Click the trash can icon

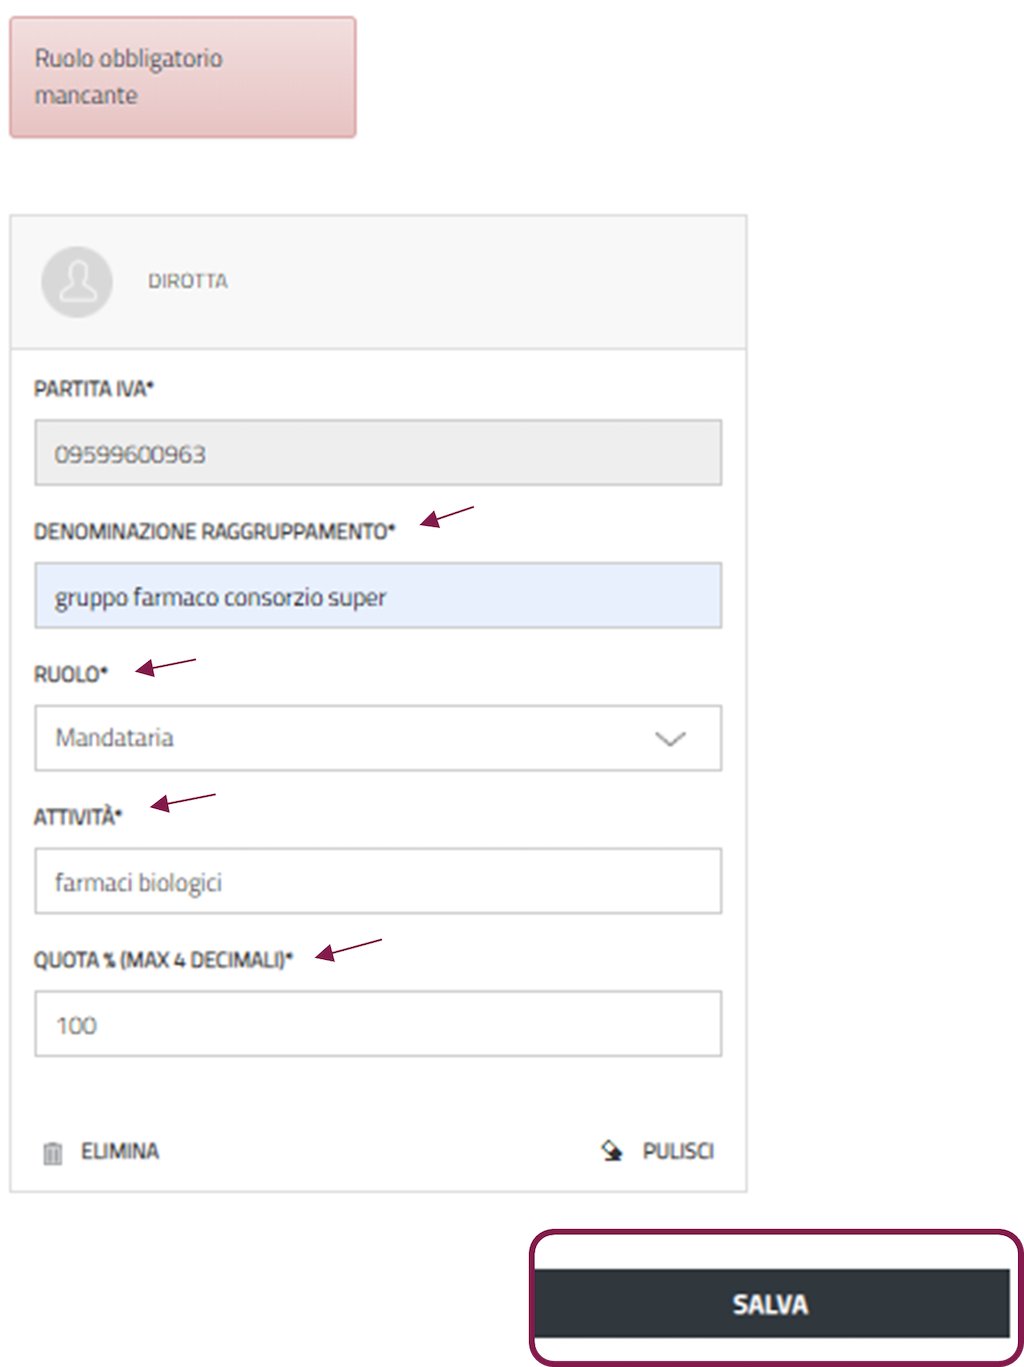pos(53,1153)
